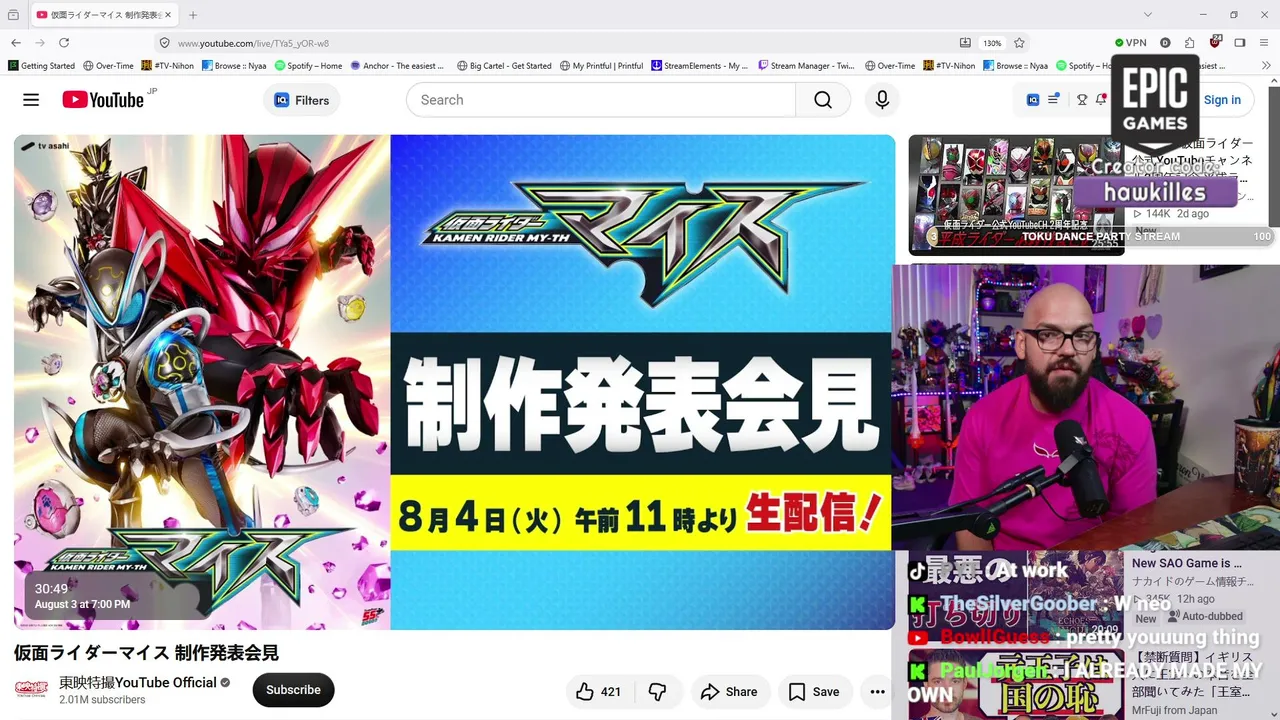Open the My Printful | Printful bookmark

(x=601, y=66)
